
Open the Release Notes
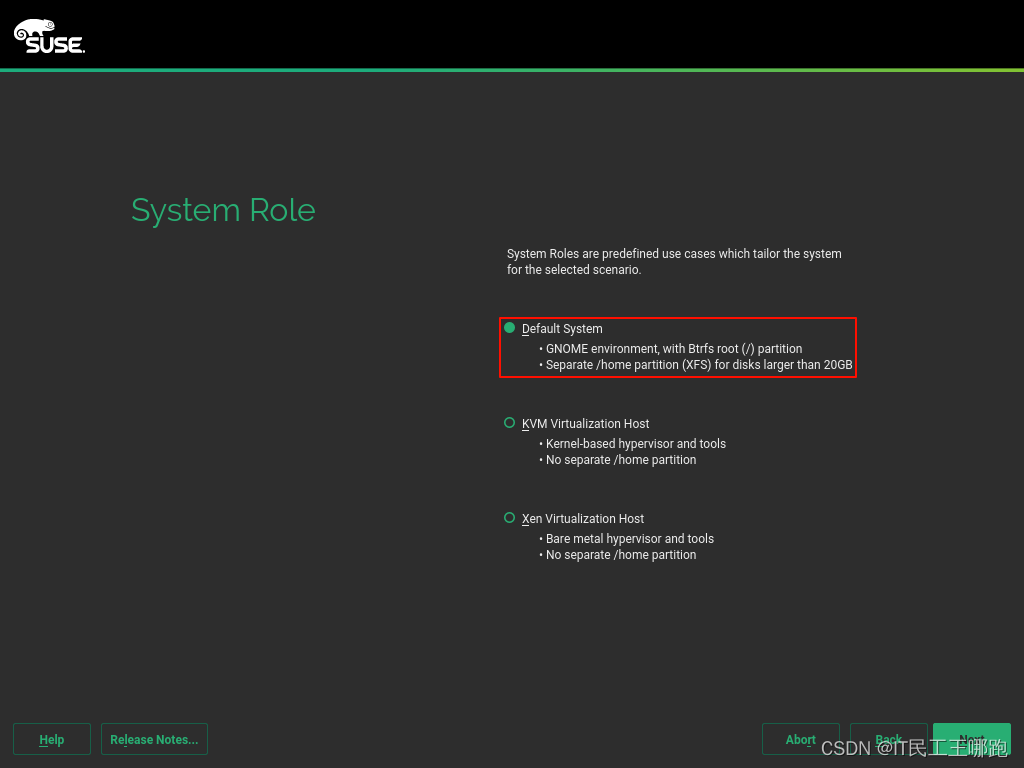click(x=154, y=739)
